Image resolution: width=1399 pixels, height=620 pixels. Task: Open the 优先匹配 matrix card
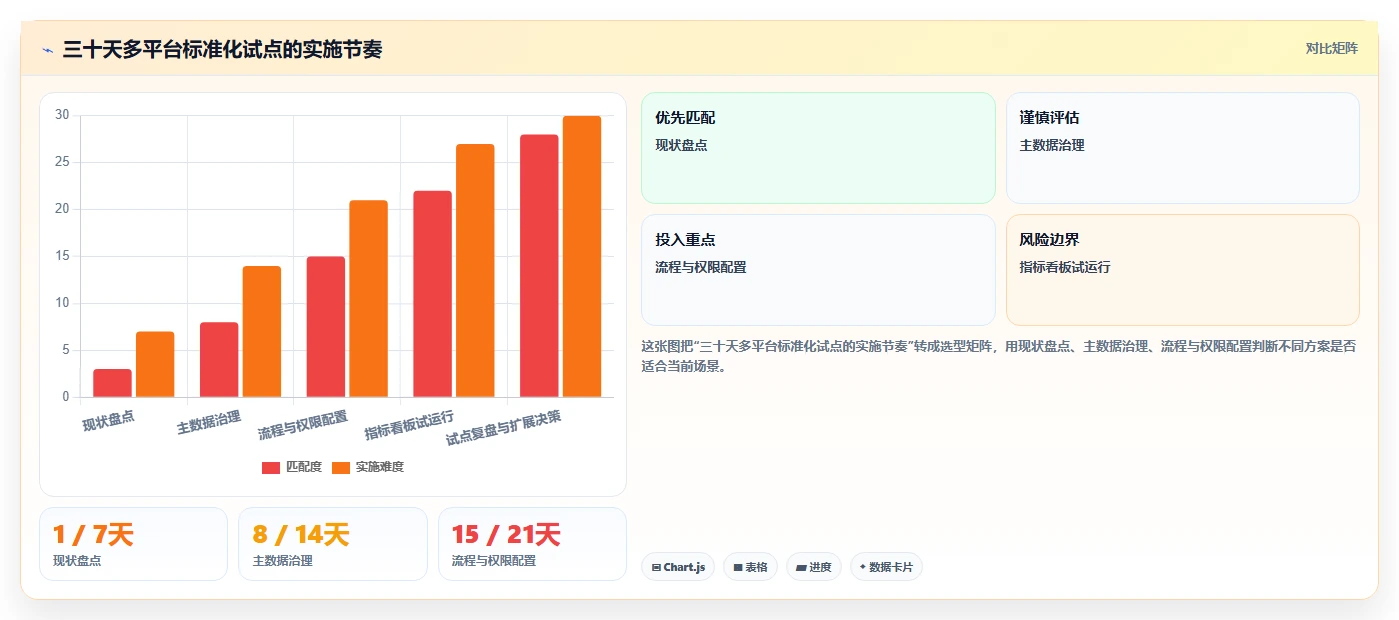(818, 148)
